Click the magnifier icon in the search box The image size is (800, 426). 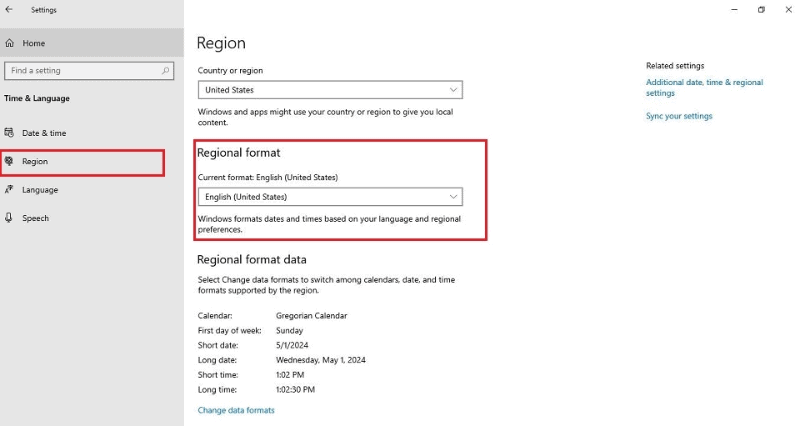click(x=167, y=71)
